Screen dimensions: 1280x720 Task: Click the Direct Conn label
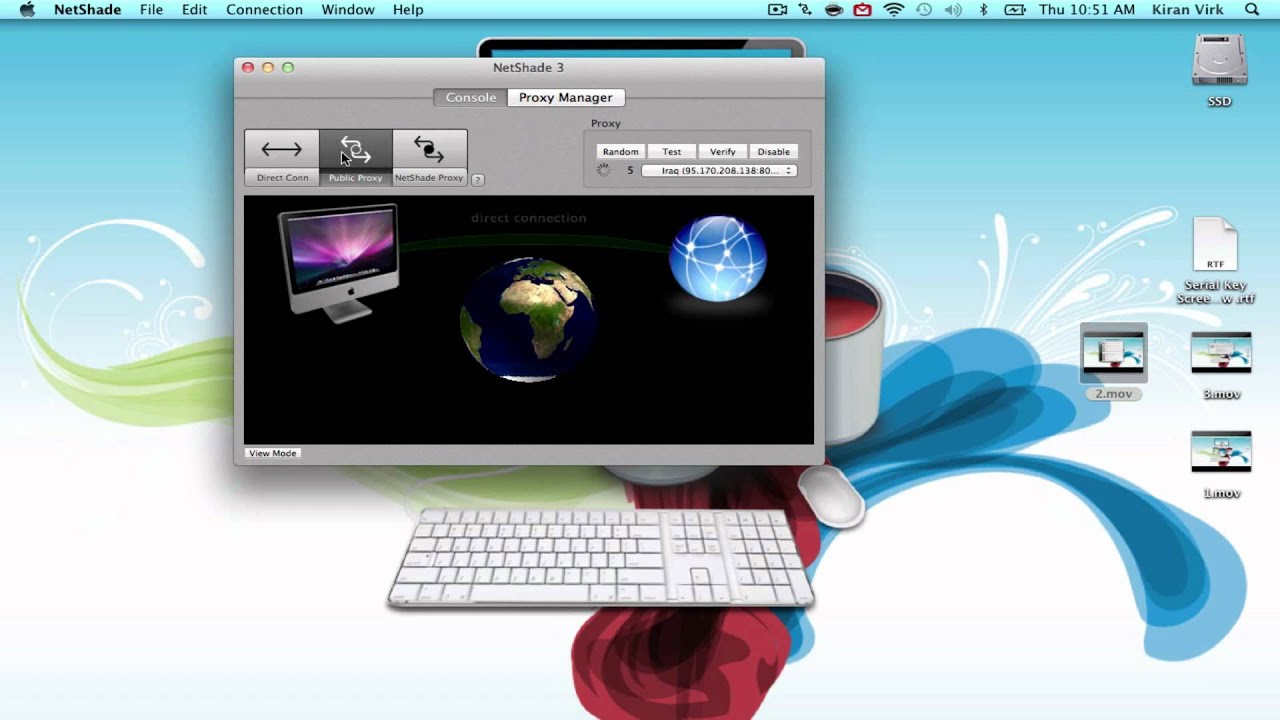coord(282,178)
